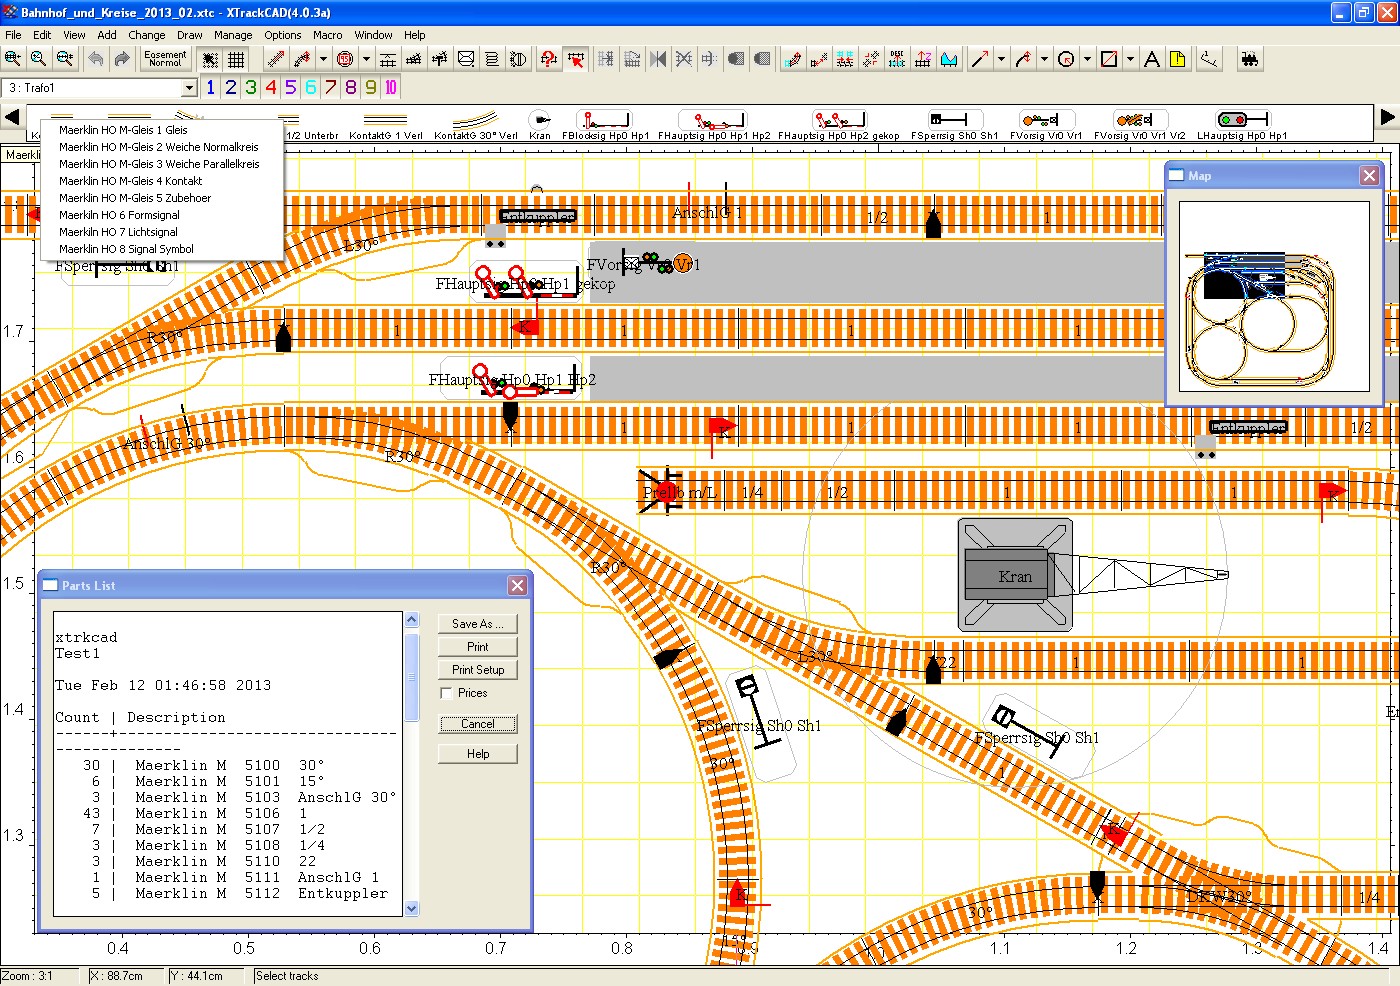Open the Manage menu
The width and height of the screenshot is (1400, 986).
click(233, 35)
